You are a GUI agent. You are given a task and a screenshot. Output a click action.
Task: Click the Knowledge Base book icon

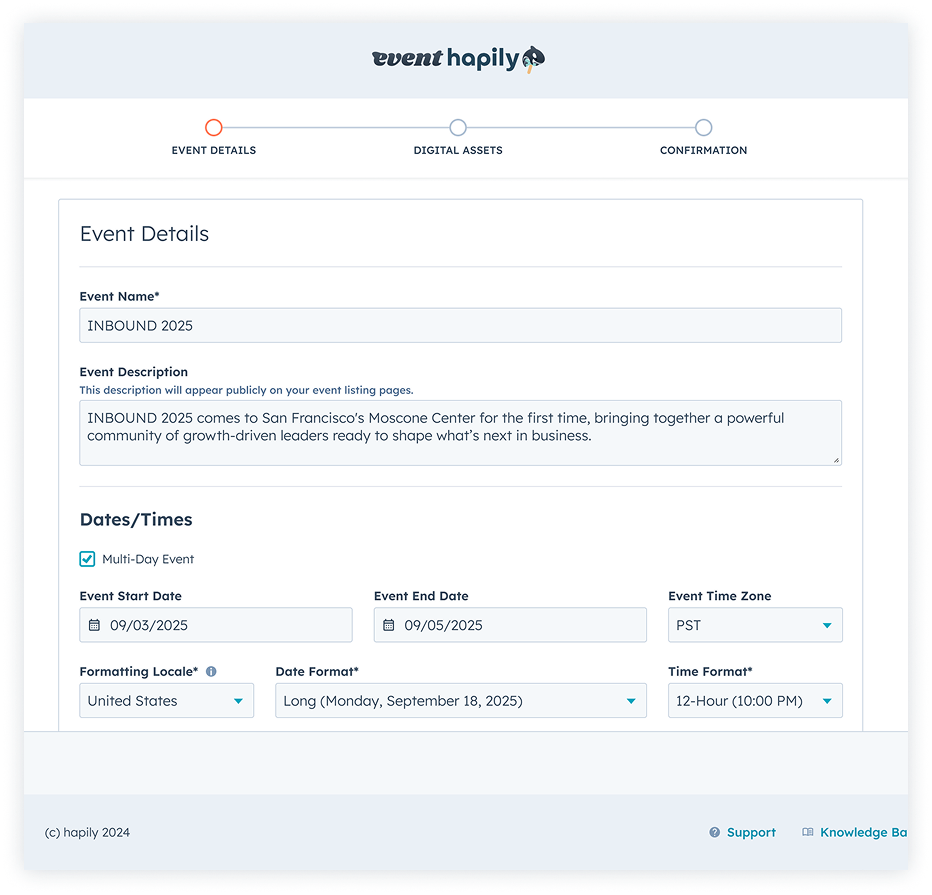tap(808, 832)
